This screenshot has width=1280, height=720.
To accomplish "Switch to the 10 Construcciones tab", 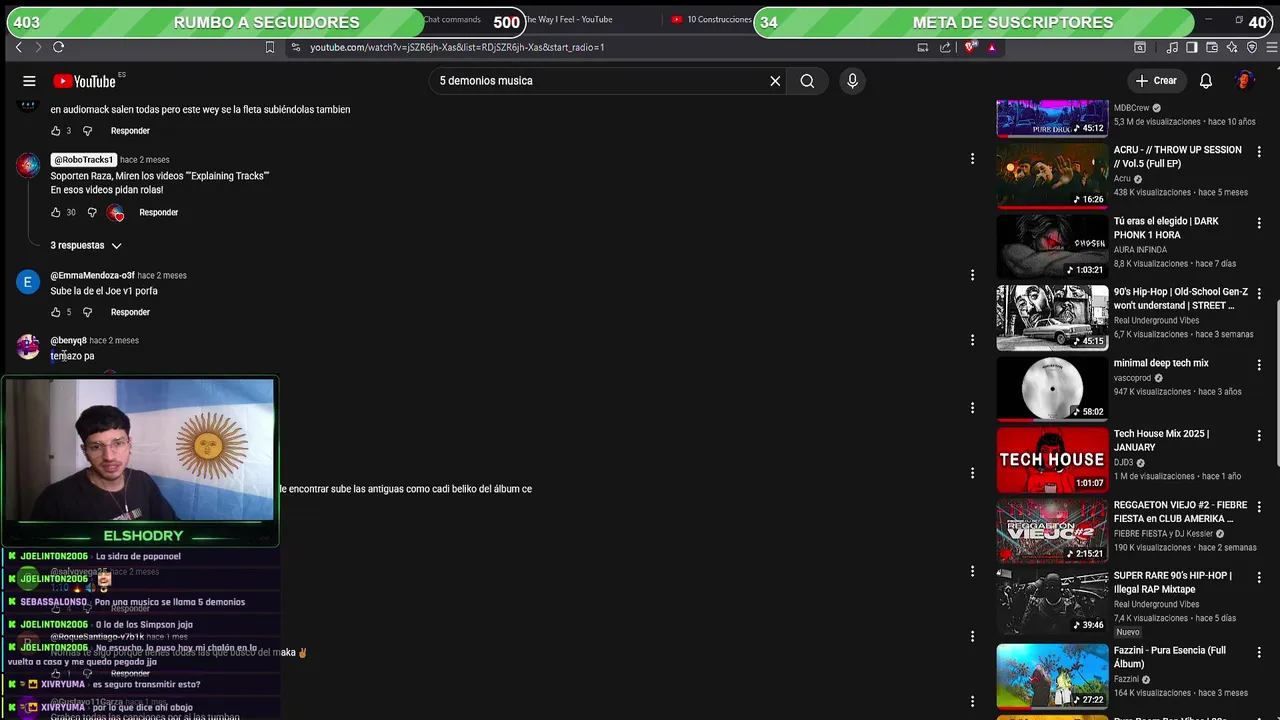I will 711,19.
